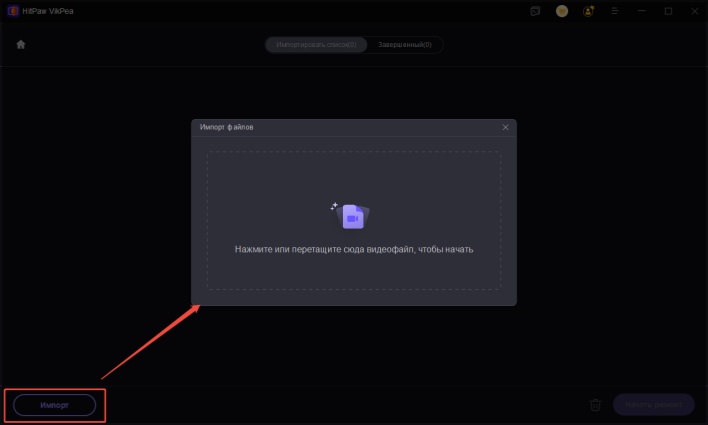Screen dimensions: 708x425
Task: Click the Импорт файлов dialog title
Action: 226,127
